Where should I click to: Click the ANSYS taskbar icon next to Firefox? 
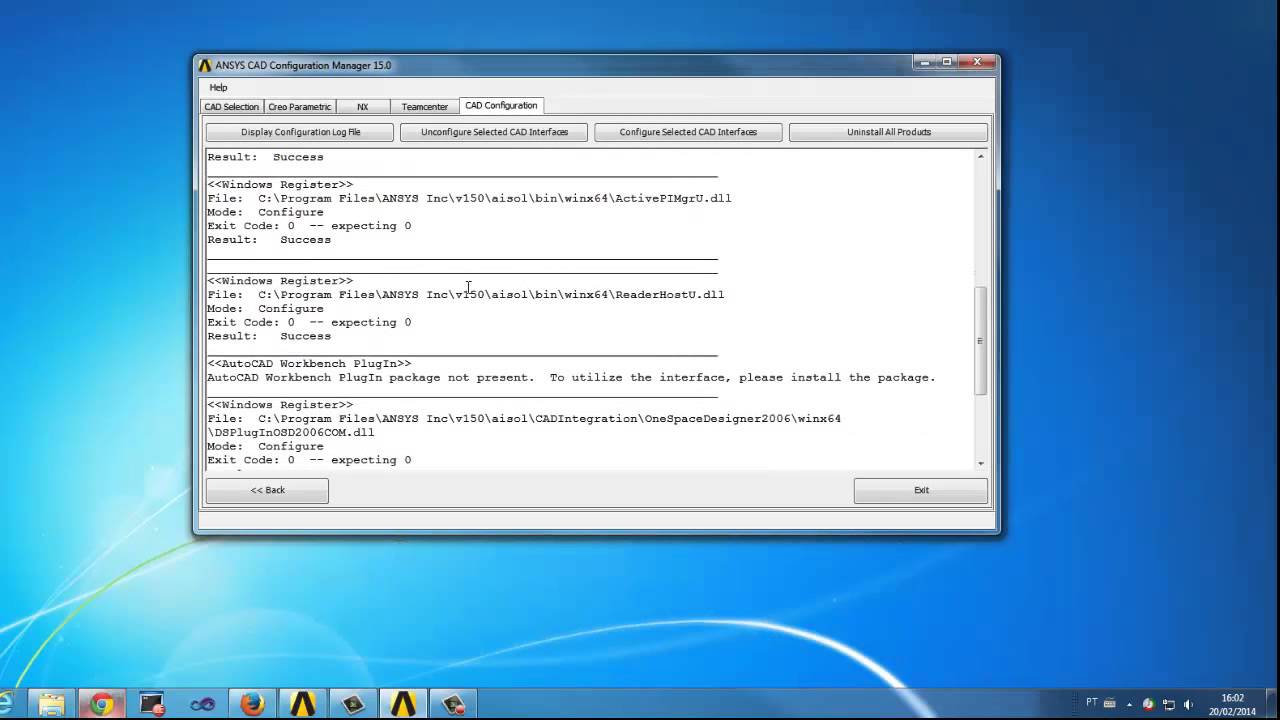click(x=302, y=704)
